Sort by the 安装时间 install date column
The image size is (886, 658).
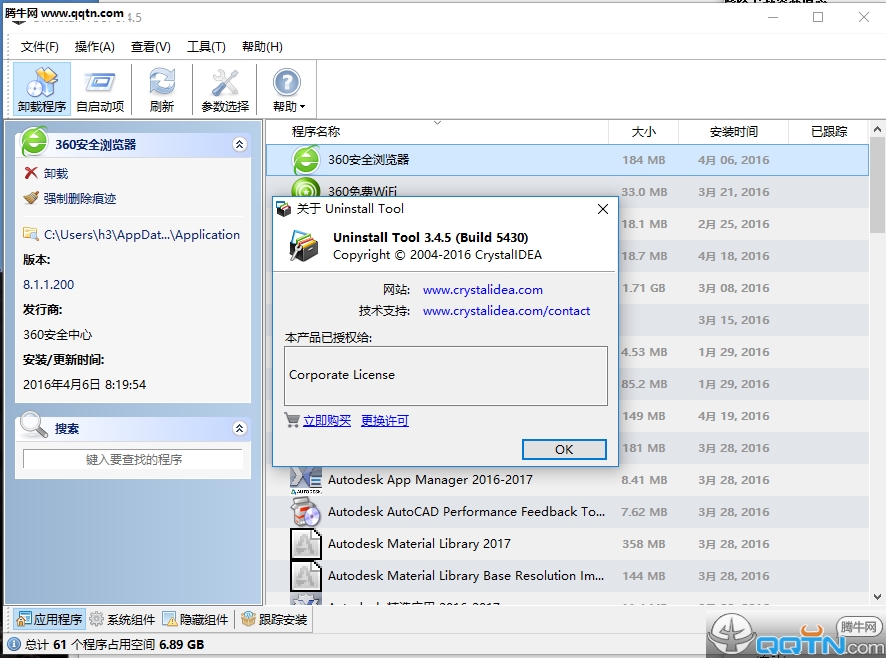pyautogui.click(x=733, y=131)
